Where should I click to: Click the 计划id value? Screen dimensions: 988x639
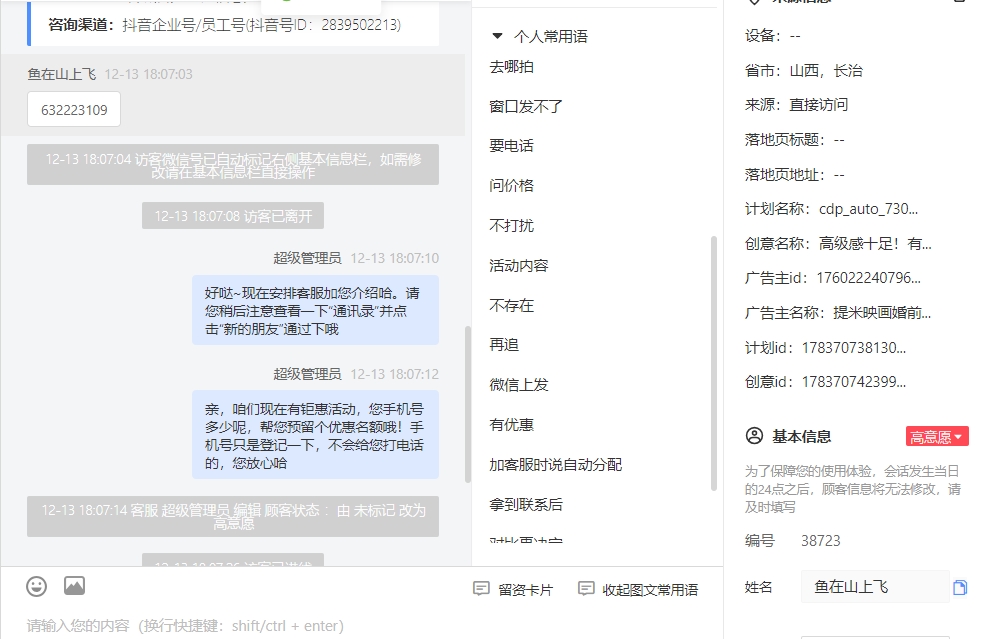tap(854, 347)
